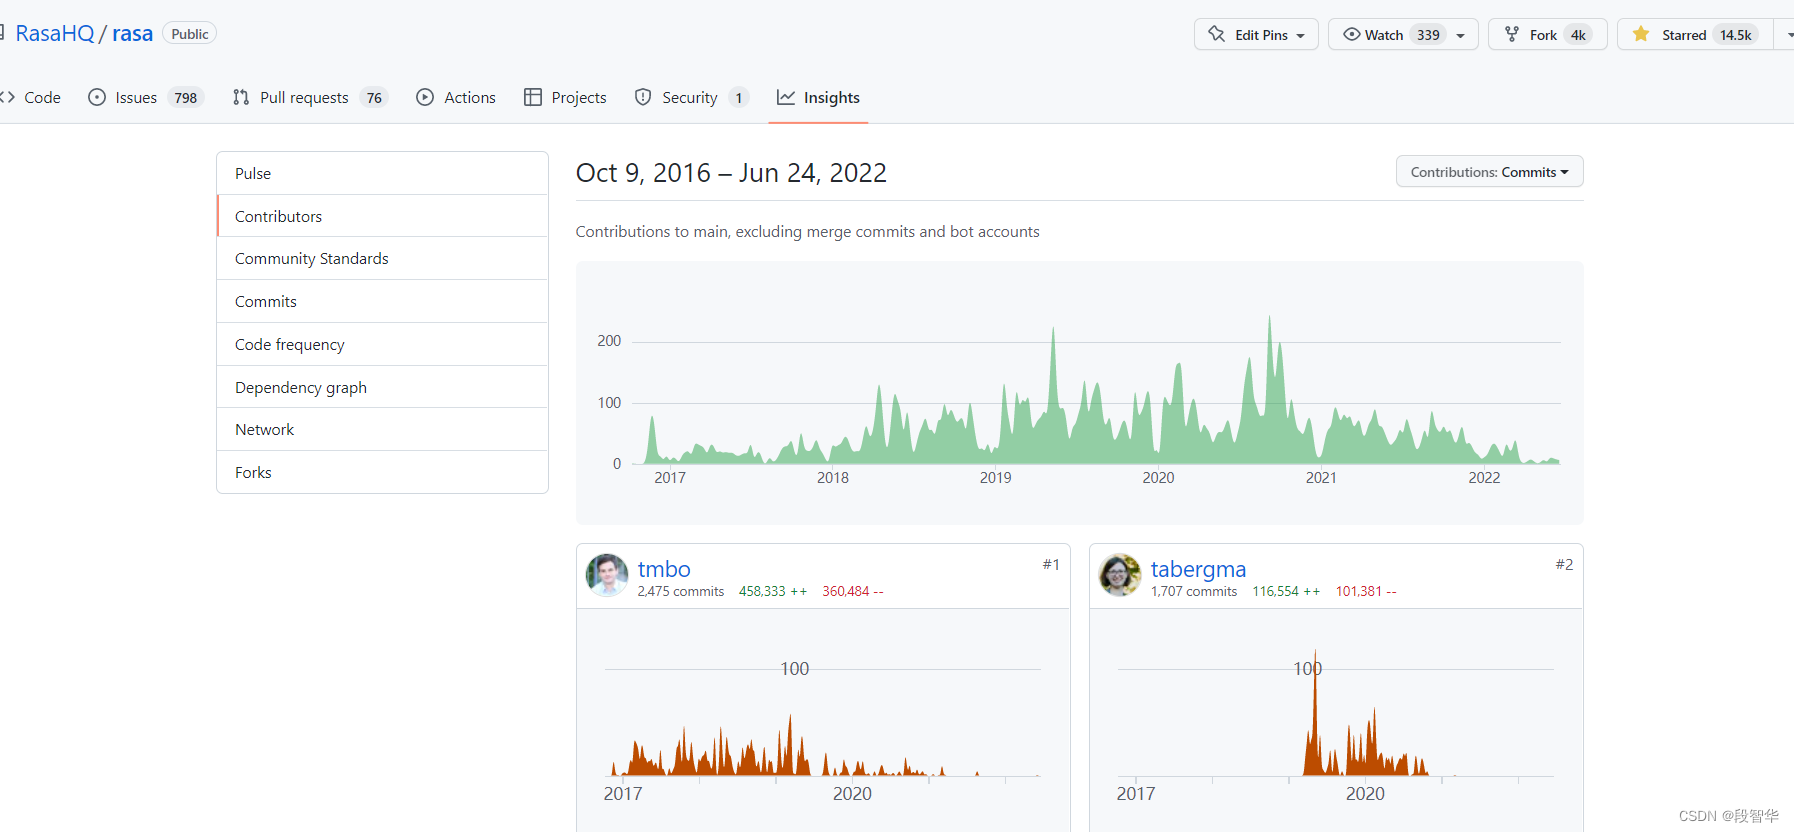Click tabergma's avatar picture
This screenshot has height=832, width=1794.
pyautogui.click(x=1120, y=575)
